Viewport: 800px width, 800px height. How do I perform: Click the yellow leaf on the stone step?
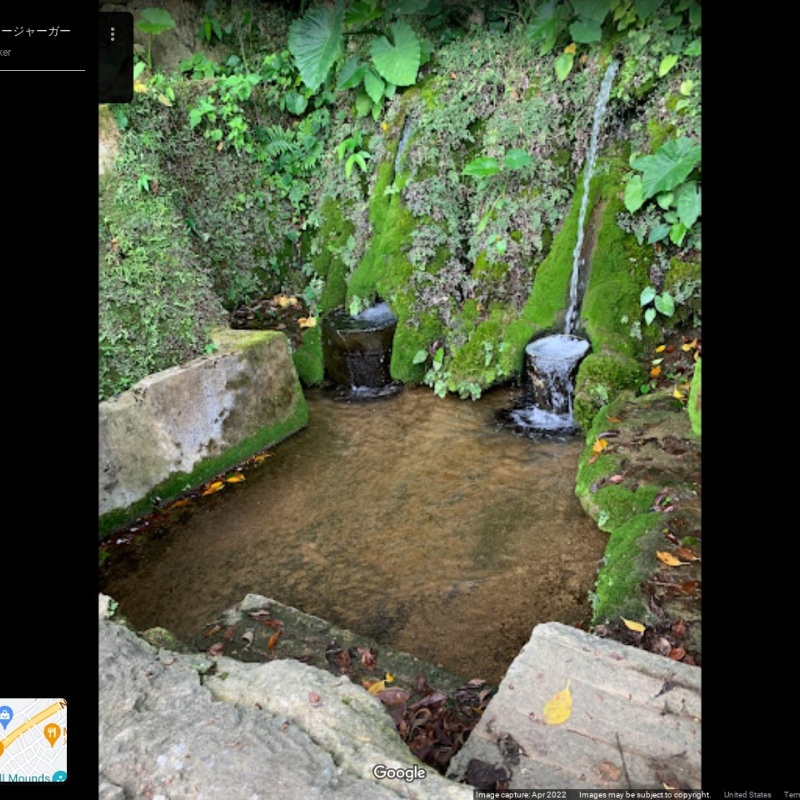(x=558, y=706)
